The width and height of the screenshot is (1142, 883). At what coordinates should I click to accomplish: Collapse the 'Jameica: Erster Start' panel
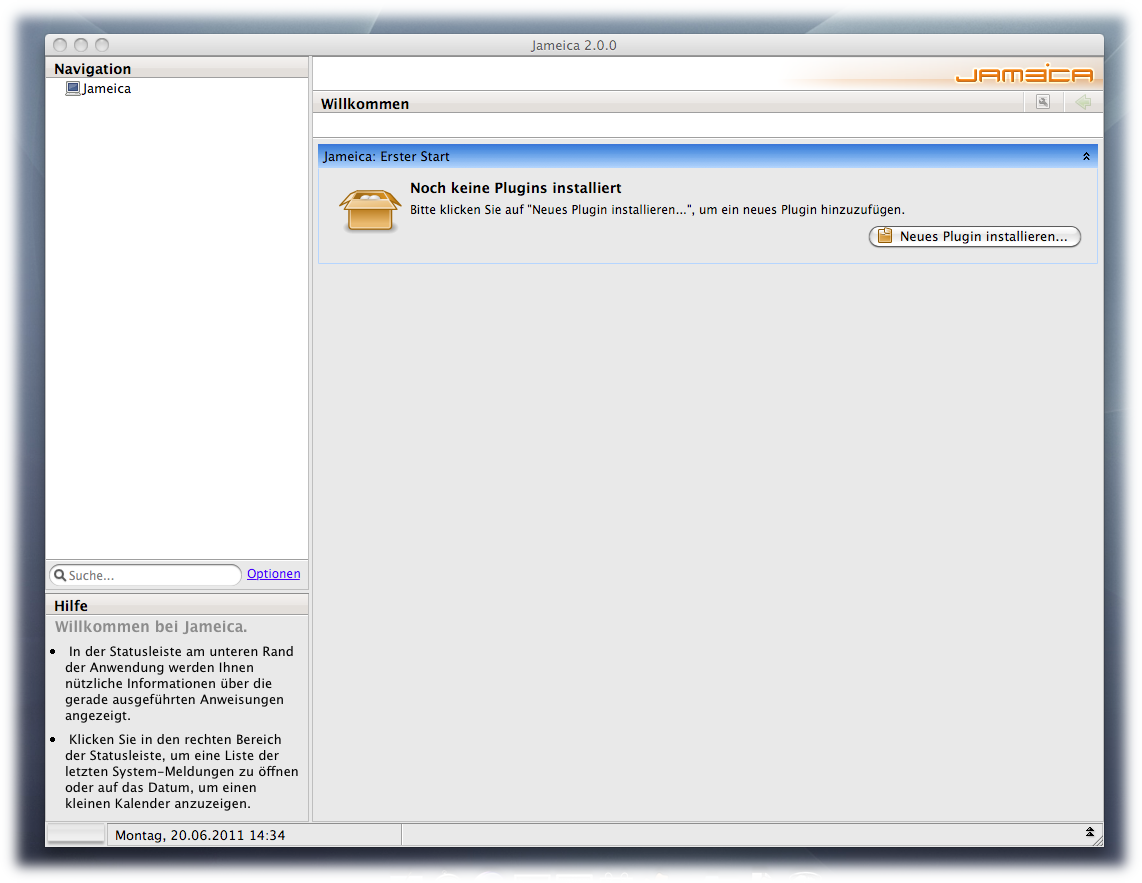pos(1086,157)
